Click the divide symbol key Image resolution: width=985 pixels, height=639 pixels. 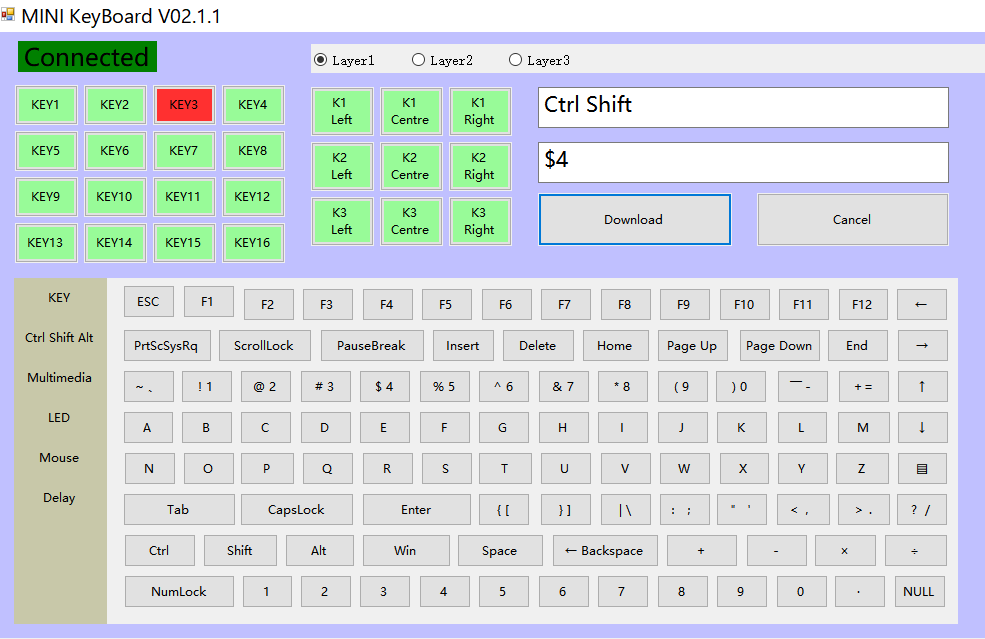coord(915,551)
